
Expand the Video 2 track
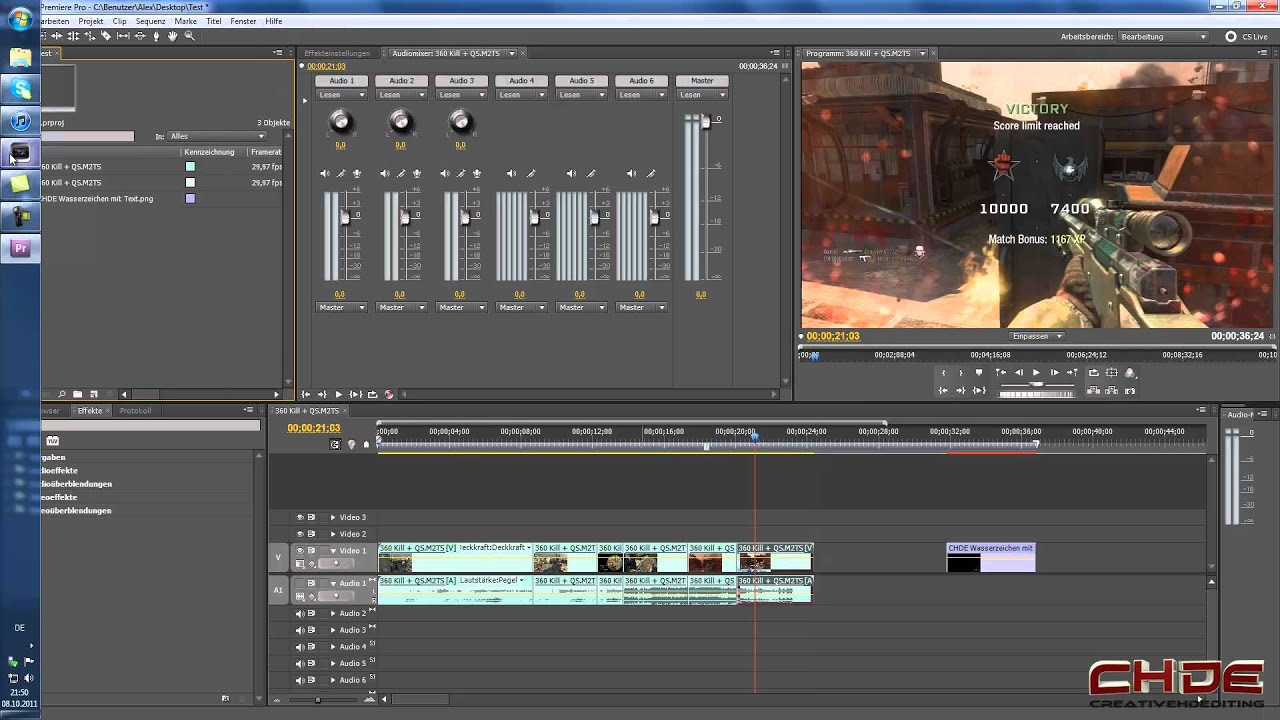coord(333,534)
